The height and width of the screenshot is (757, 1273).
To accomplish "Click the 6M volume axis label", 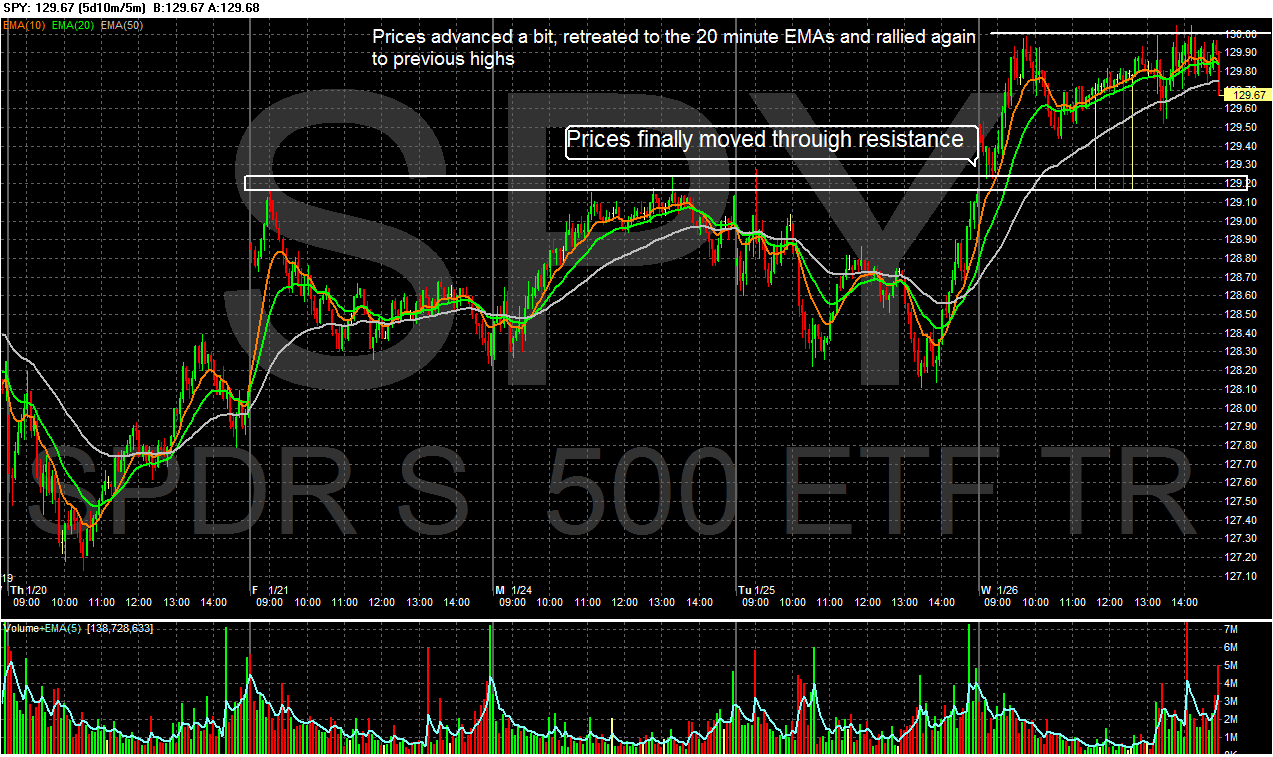I will [x=1232, y=647].
